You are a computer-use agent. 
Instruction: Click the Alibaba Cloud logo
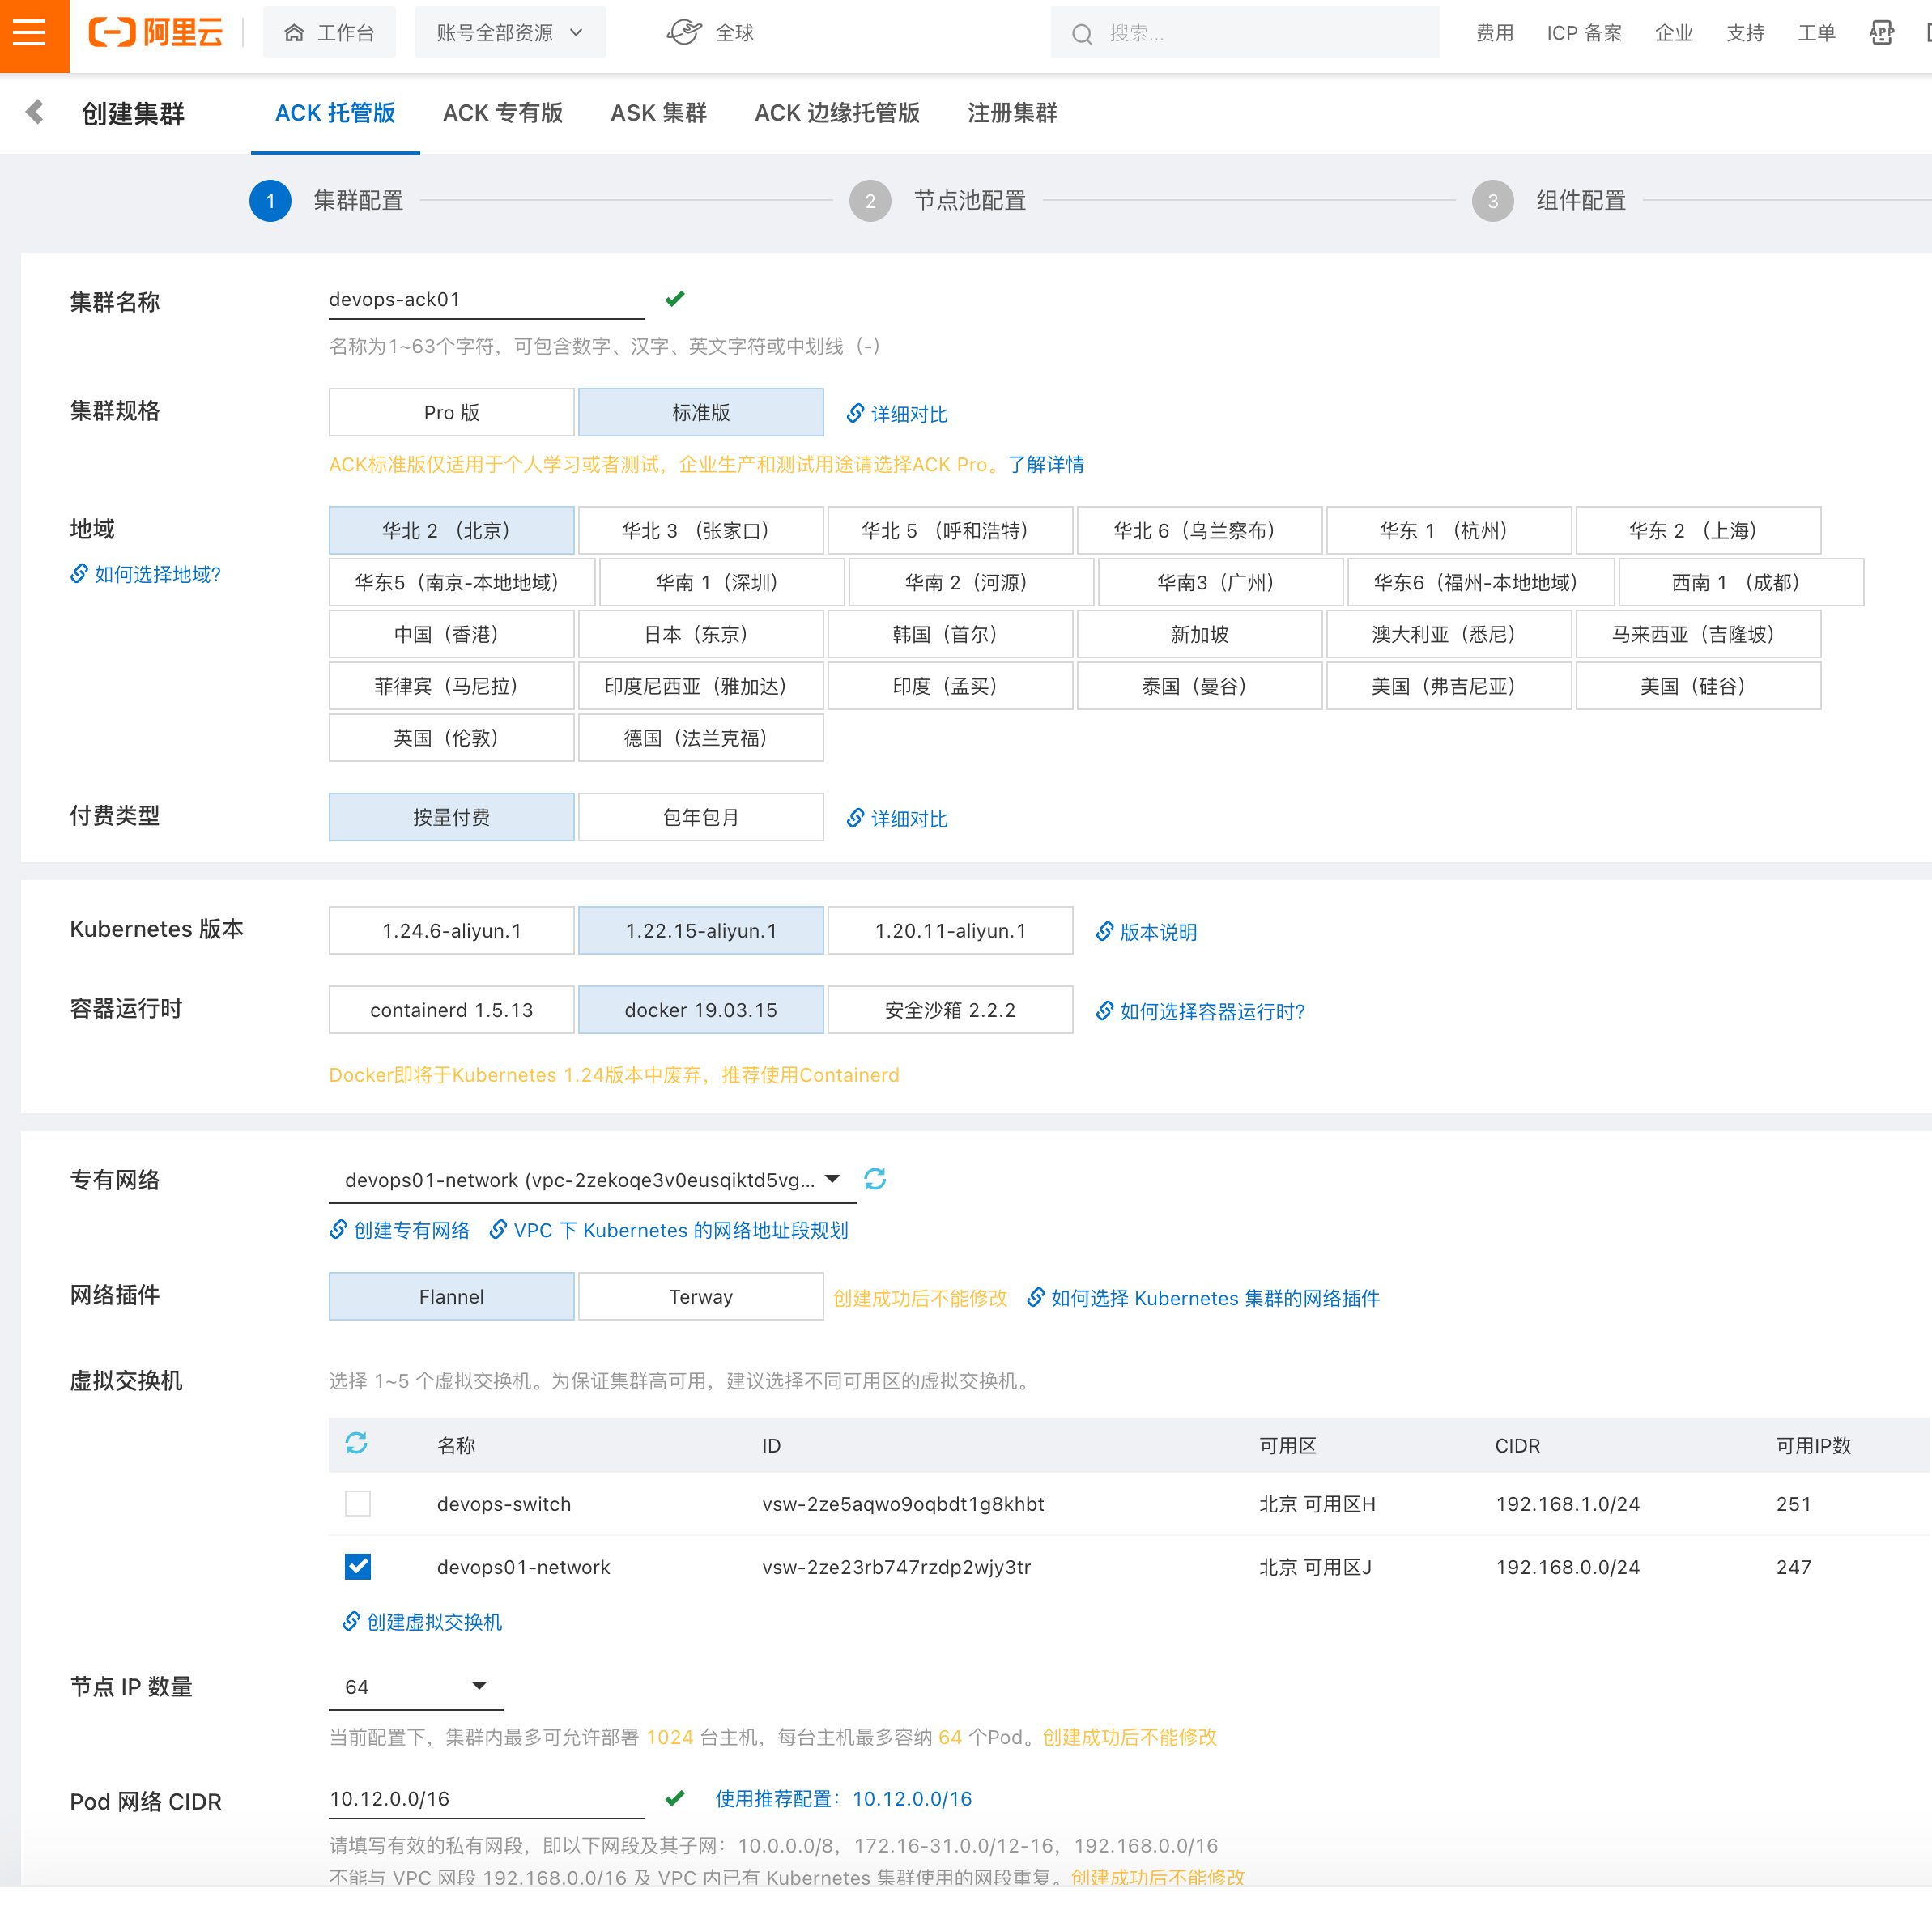coord(156,33)
